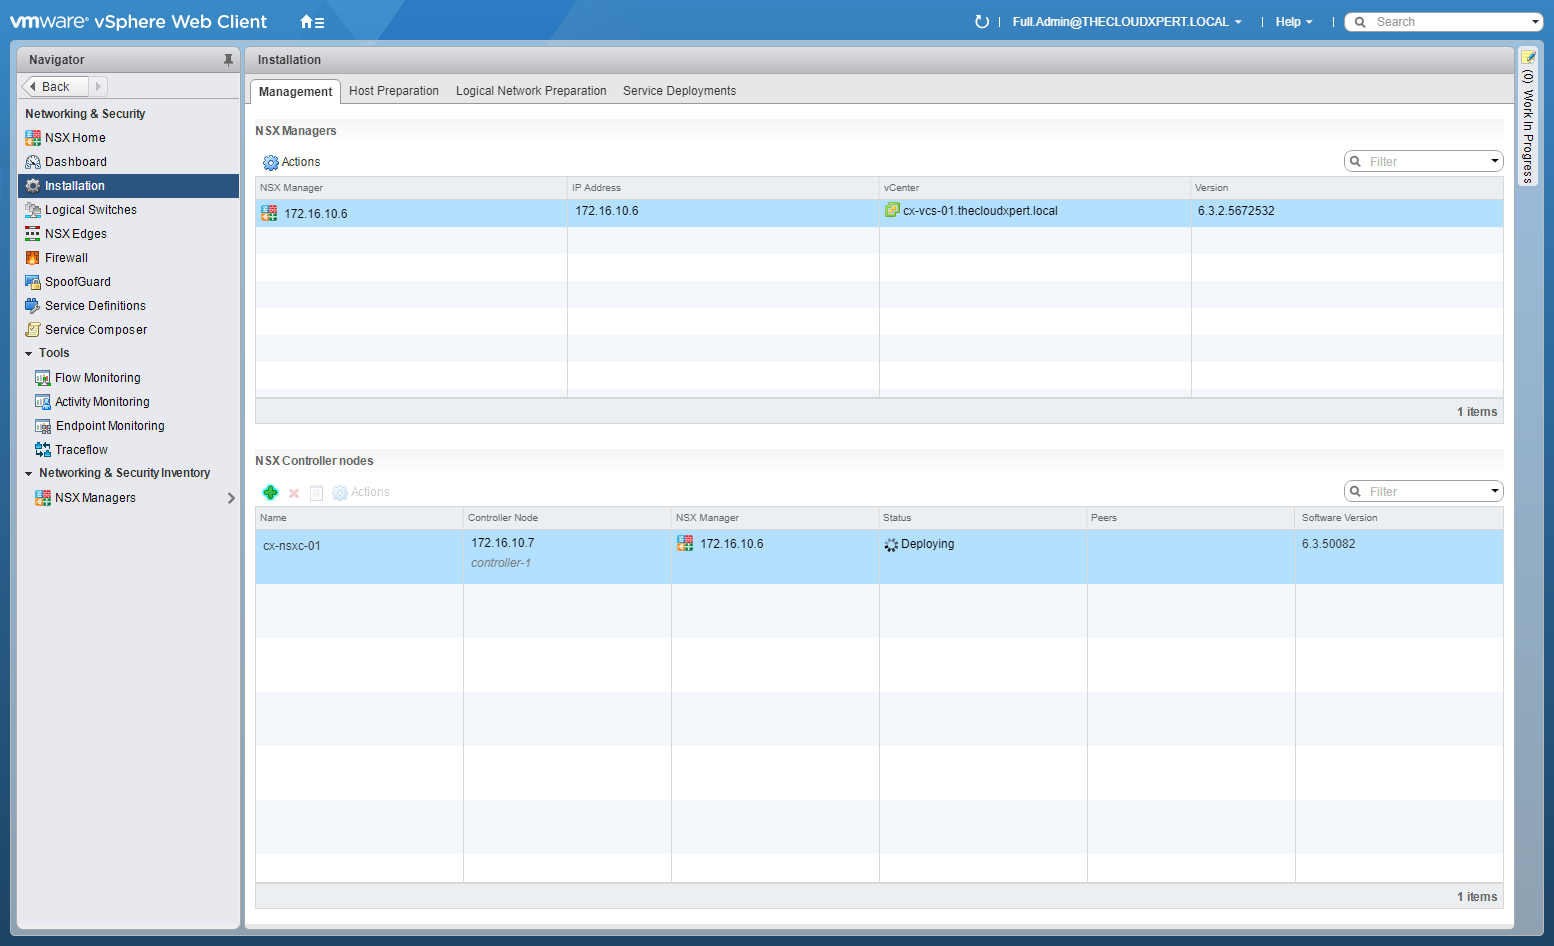Screen dimensions: 1554x946
Task: Pin the Navigator panel
Action: [x=228, y=60]
